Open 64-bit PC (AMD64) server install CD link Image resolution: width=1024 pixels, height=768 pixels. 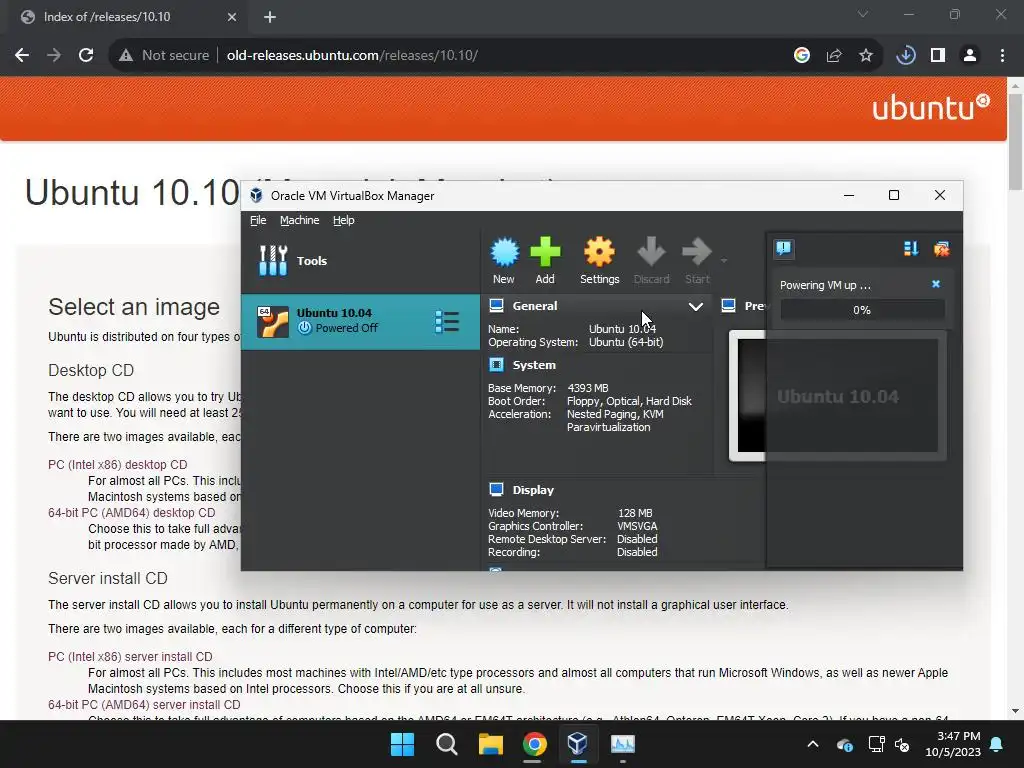[x=144, y=705]
